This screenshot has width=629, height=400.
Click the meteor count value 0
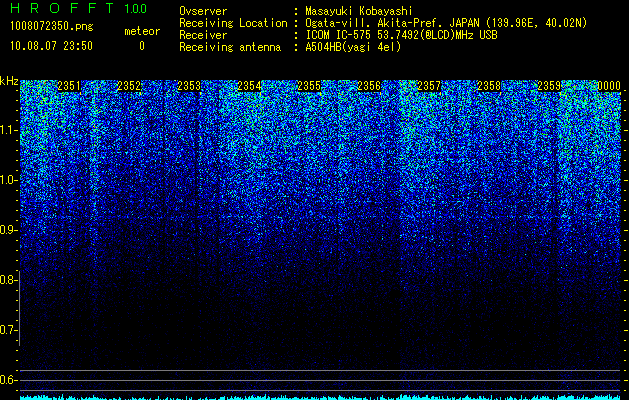tap(142, 46)
